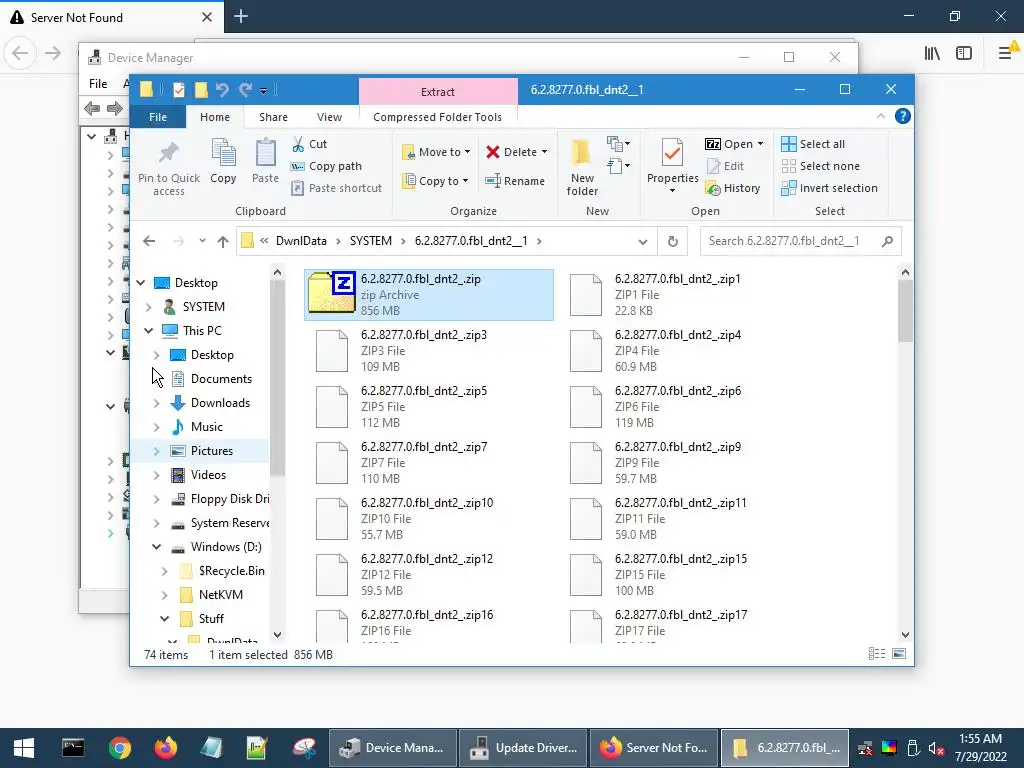Click the undo icon in Quick Access Toolbar
Viewport: 1024px width, 768px height.
(x=222, y=89)
